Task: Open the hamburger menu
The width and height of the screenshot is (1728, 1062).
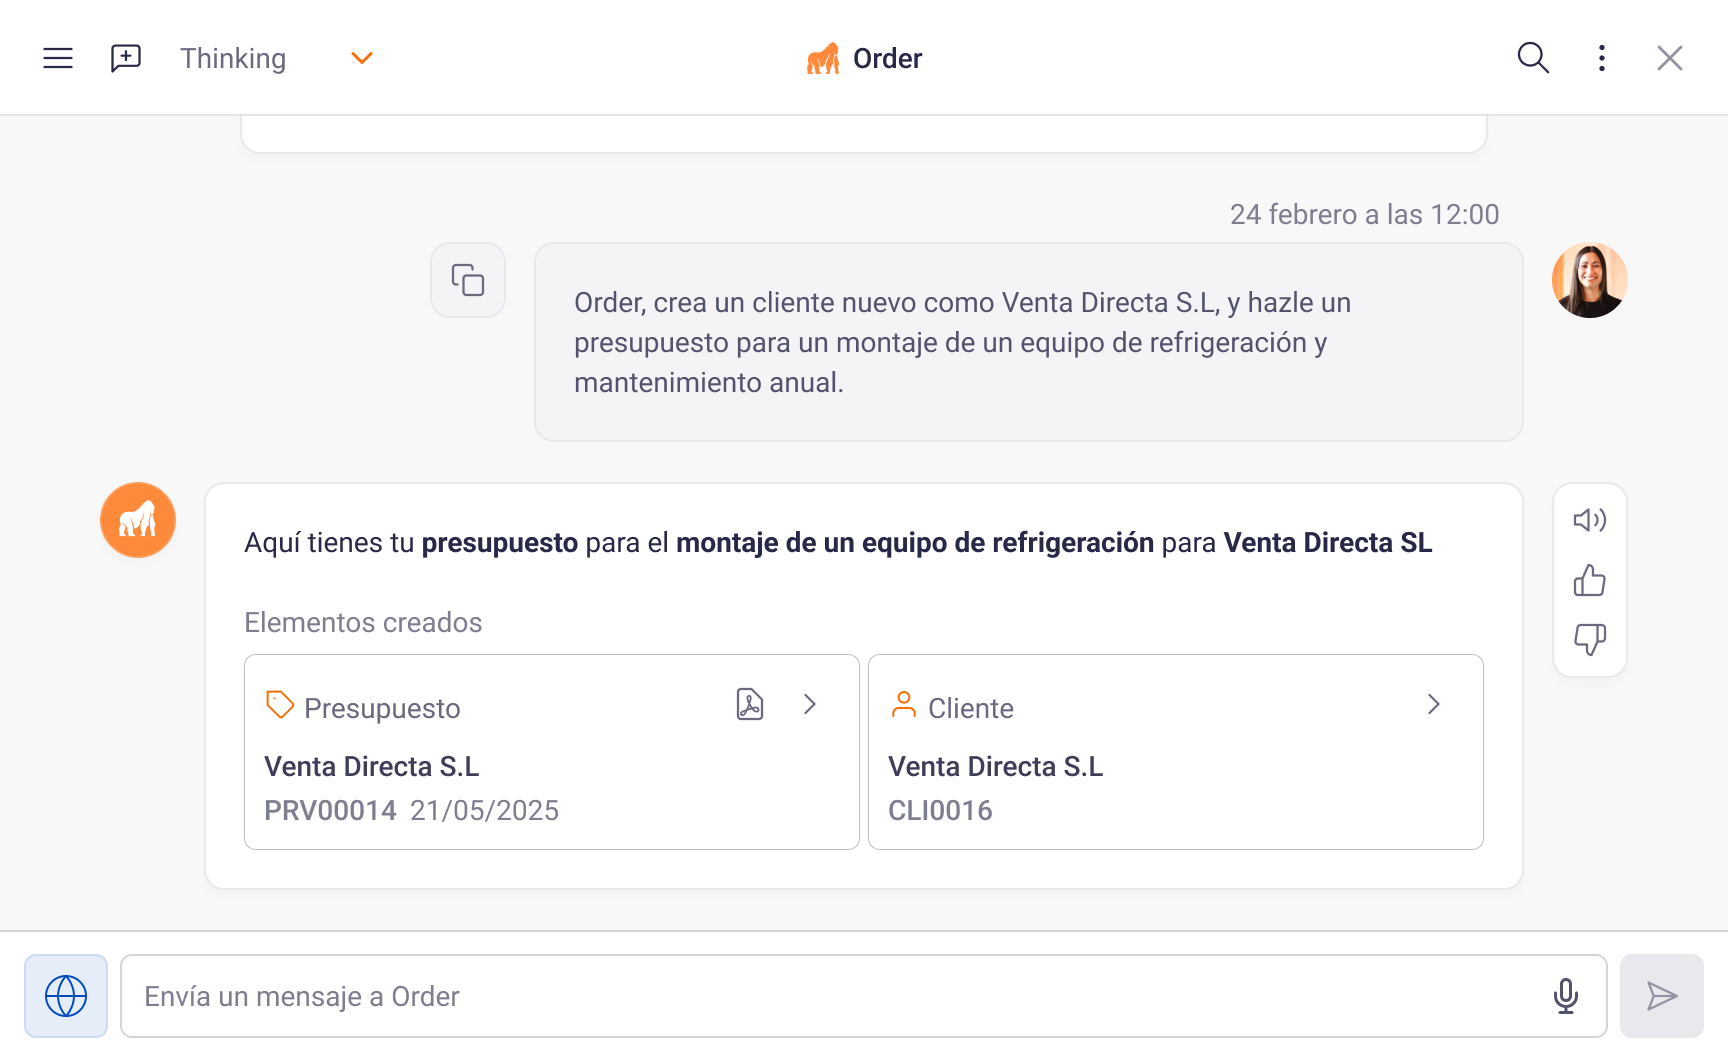Action: pos(58,58)
